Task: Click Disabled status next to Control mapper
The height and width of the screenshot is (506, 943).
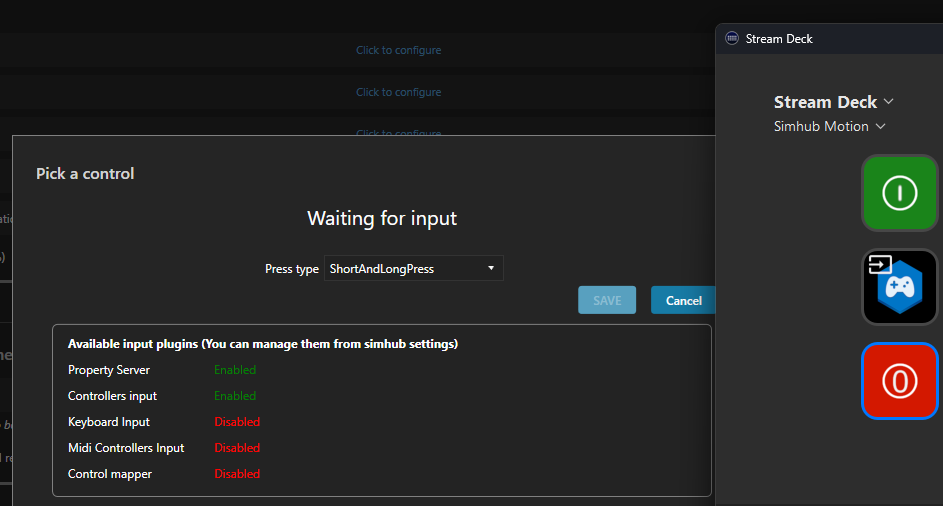Action: coord(237,474)
